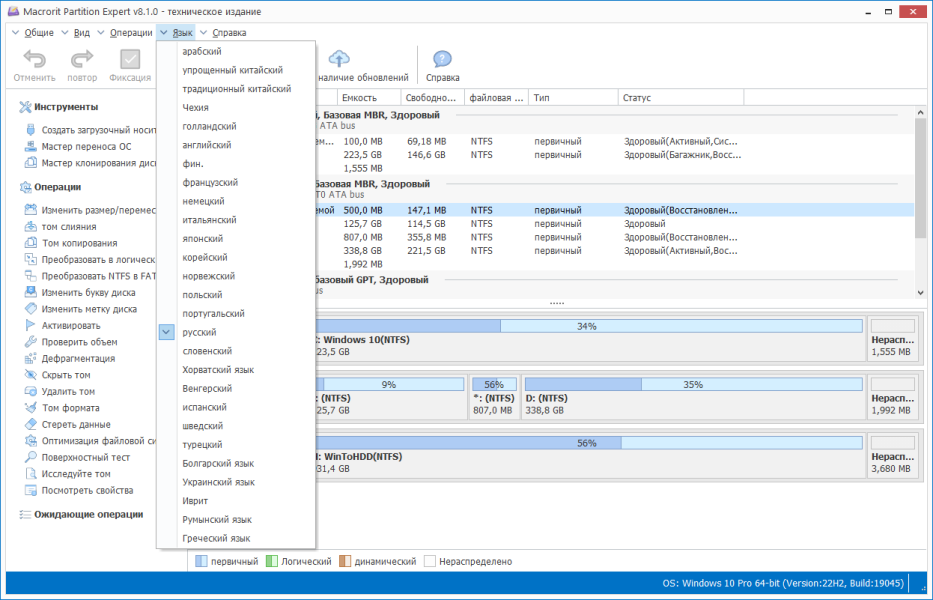Click the Тип column header
Viewport: 933px width, 600px height.
pyautogui.click(x=573, y=98)
